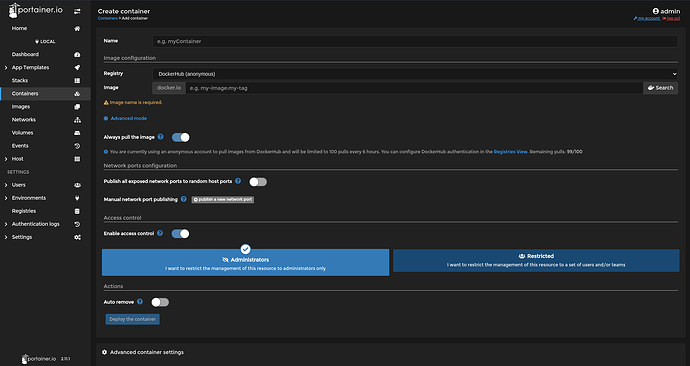Toggle Enable access control switch

click(x=180, y=234)
